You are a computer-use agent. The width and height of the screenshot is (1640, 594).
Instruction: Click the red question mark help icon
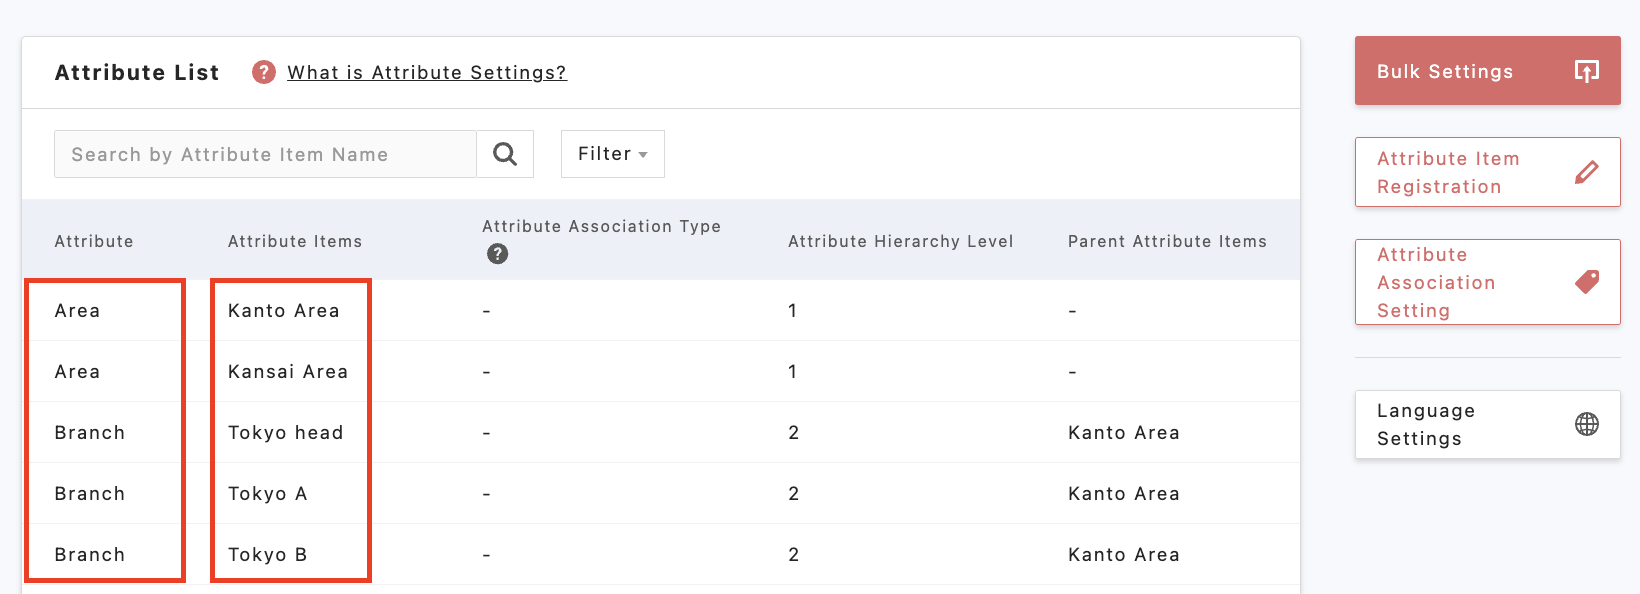pyautogui.click(x=264, y=72)
